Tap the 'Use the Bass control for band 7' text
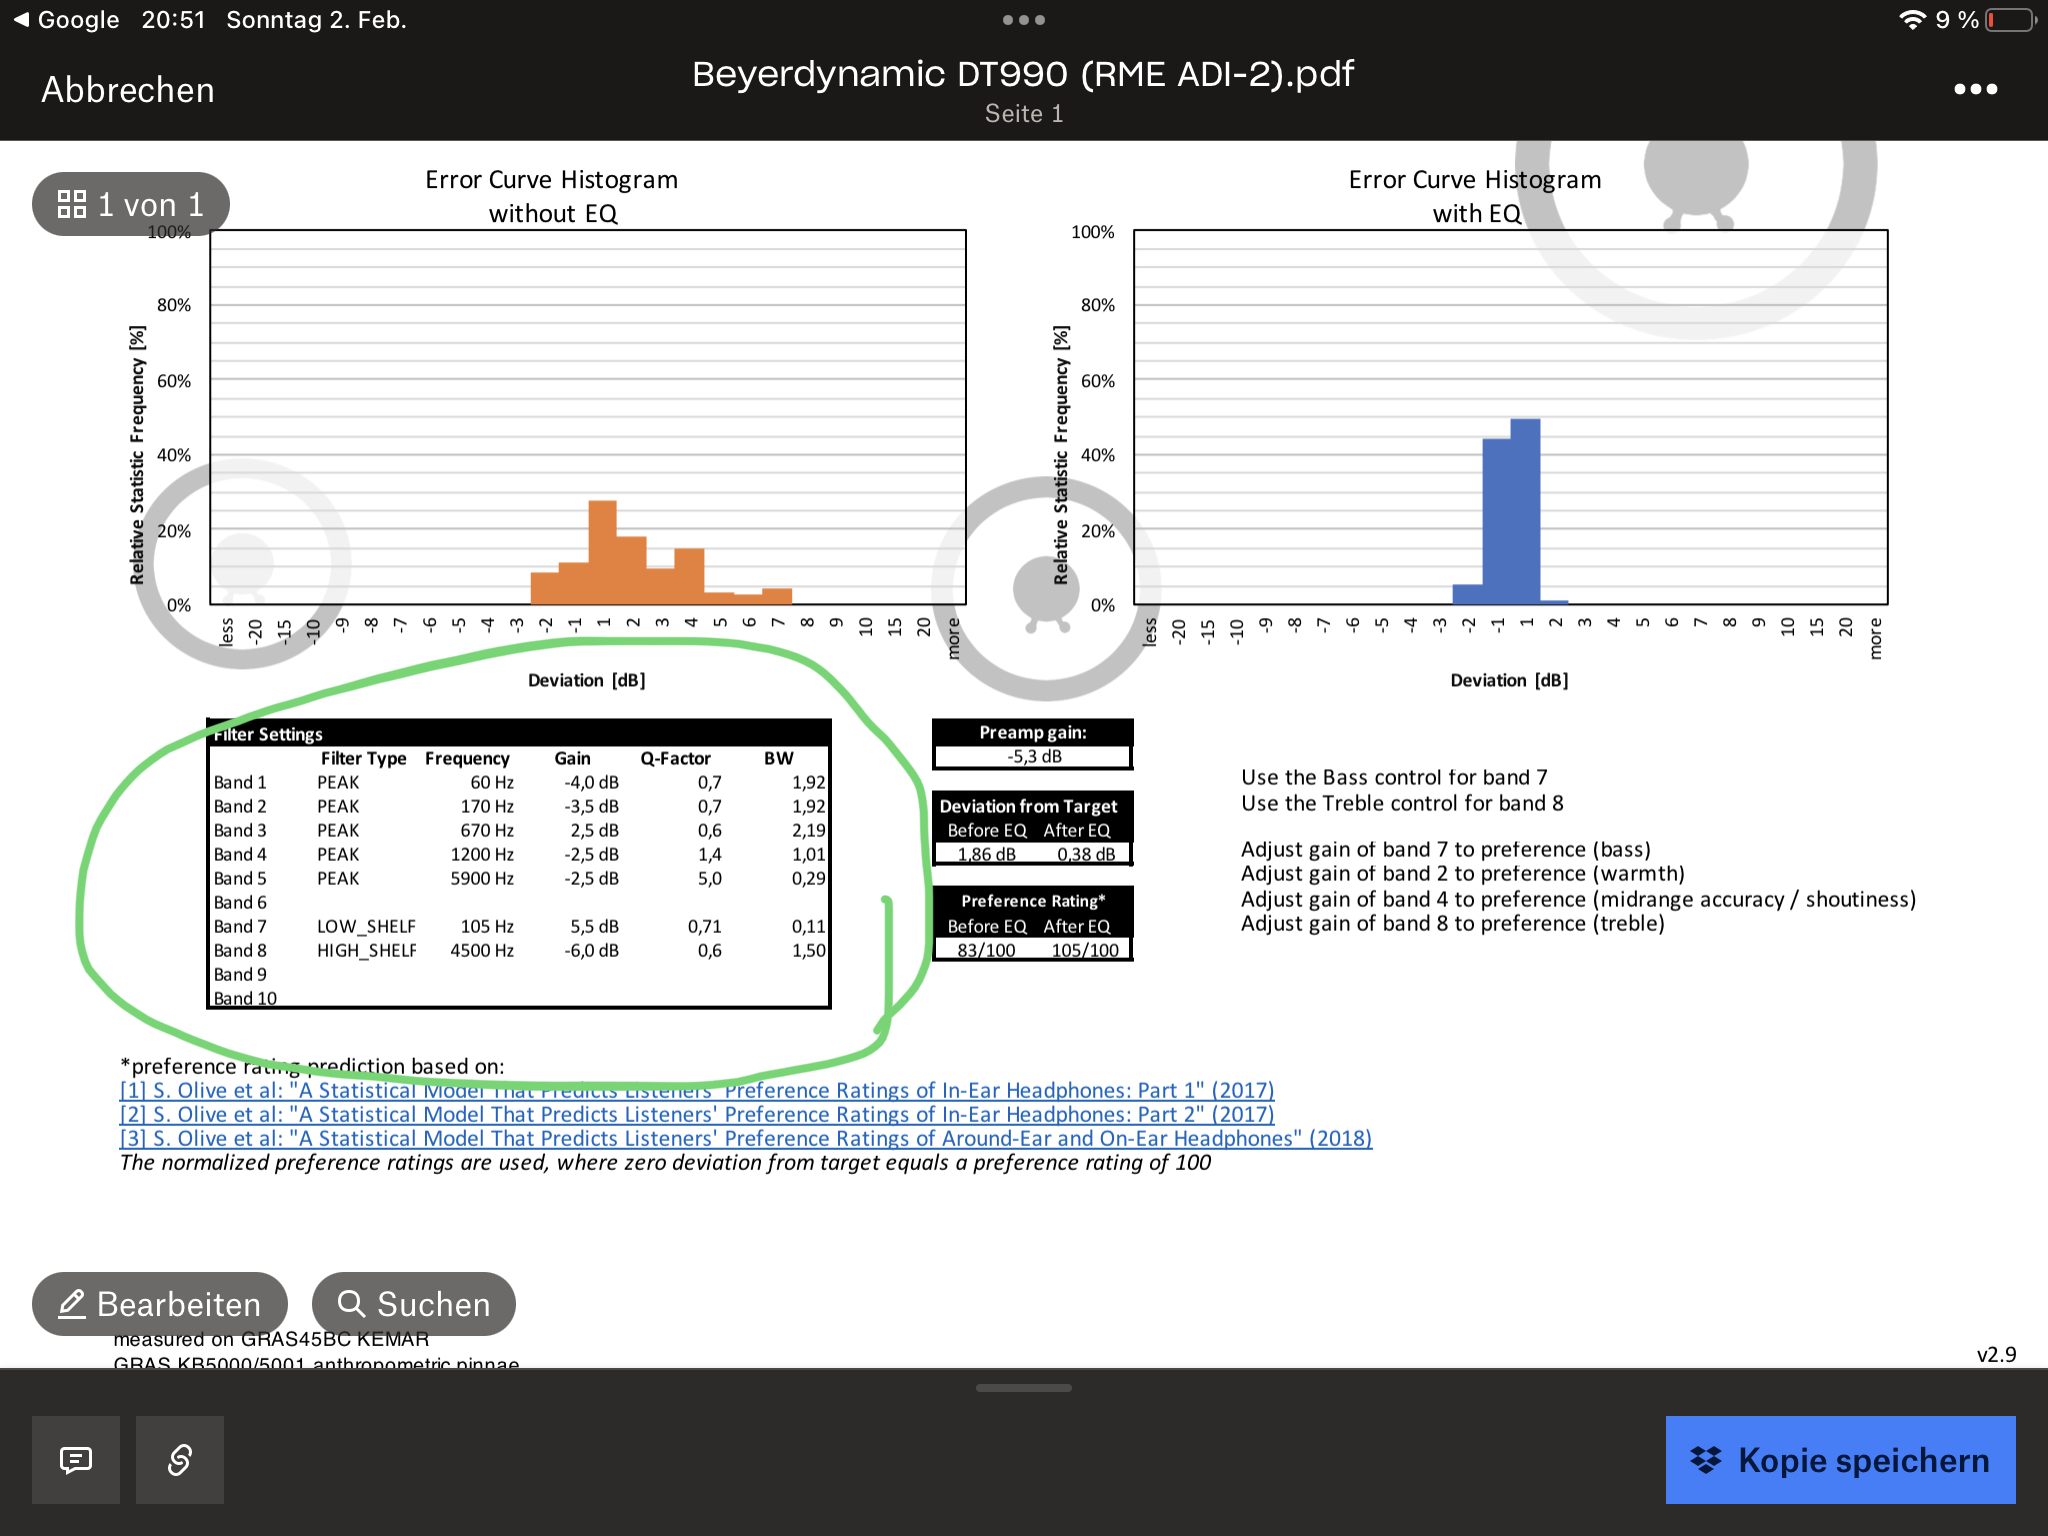2048x1536 pixels. point(1394,777)
